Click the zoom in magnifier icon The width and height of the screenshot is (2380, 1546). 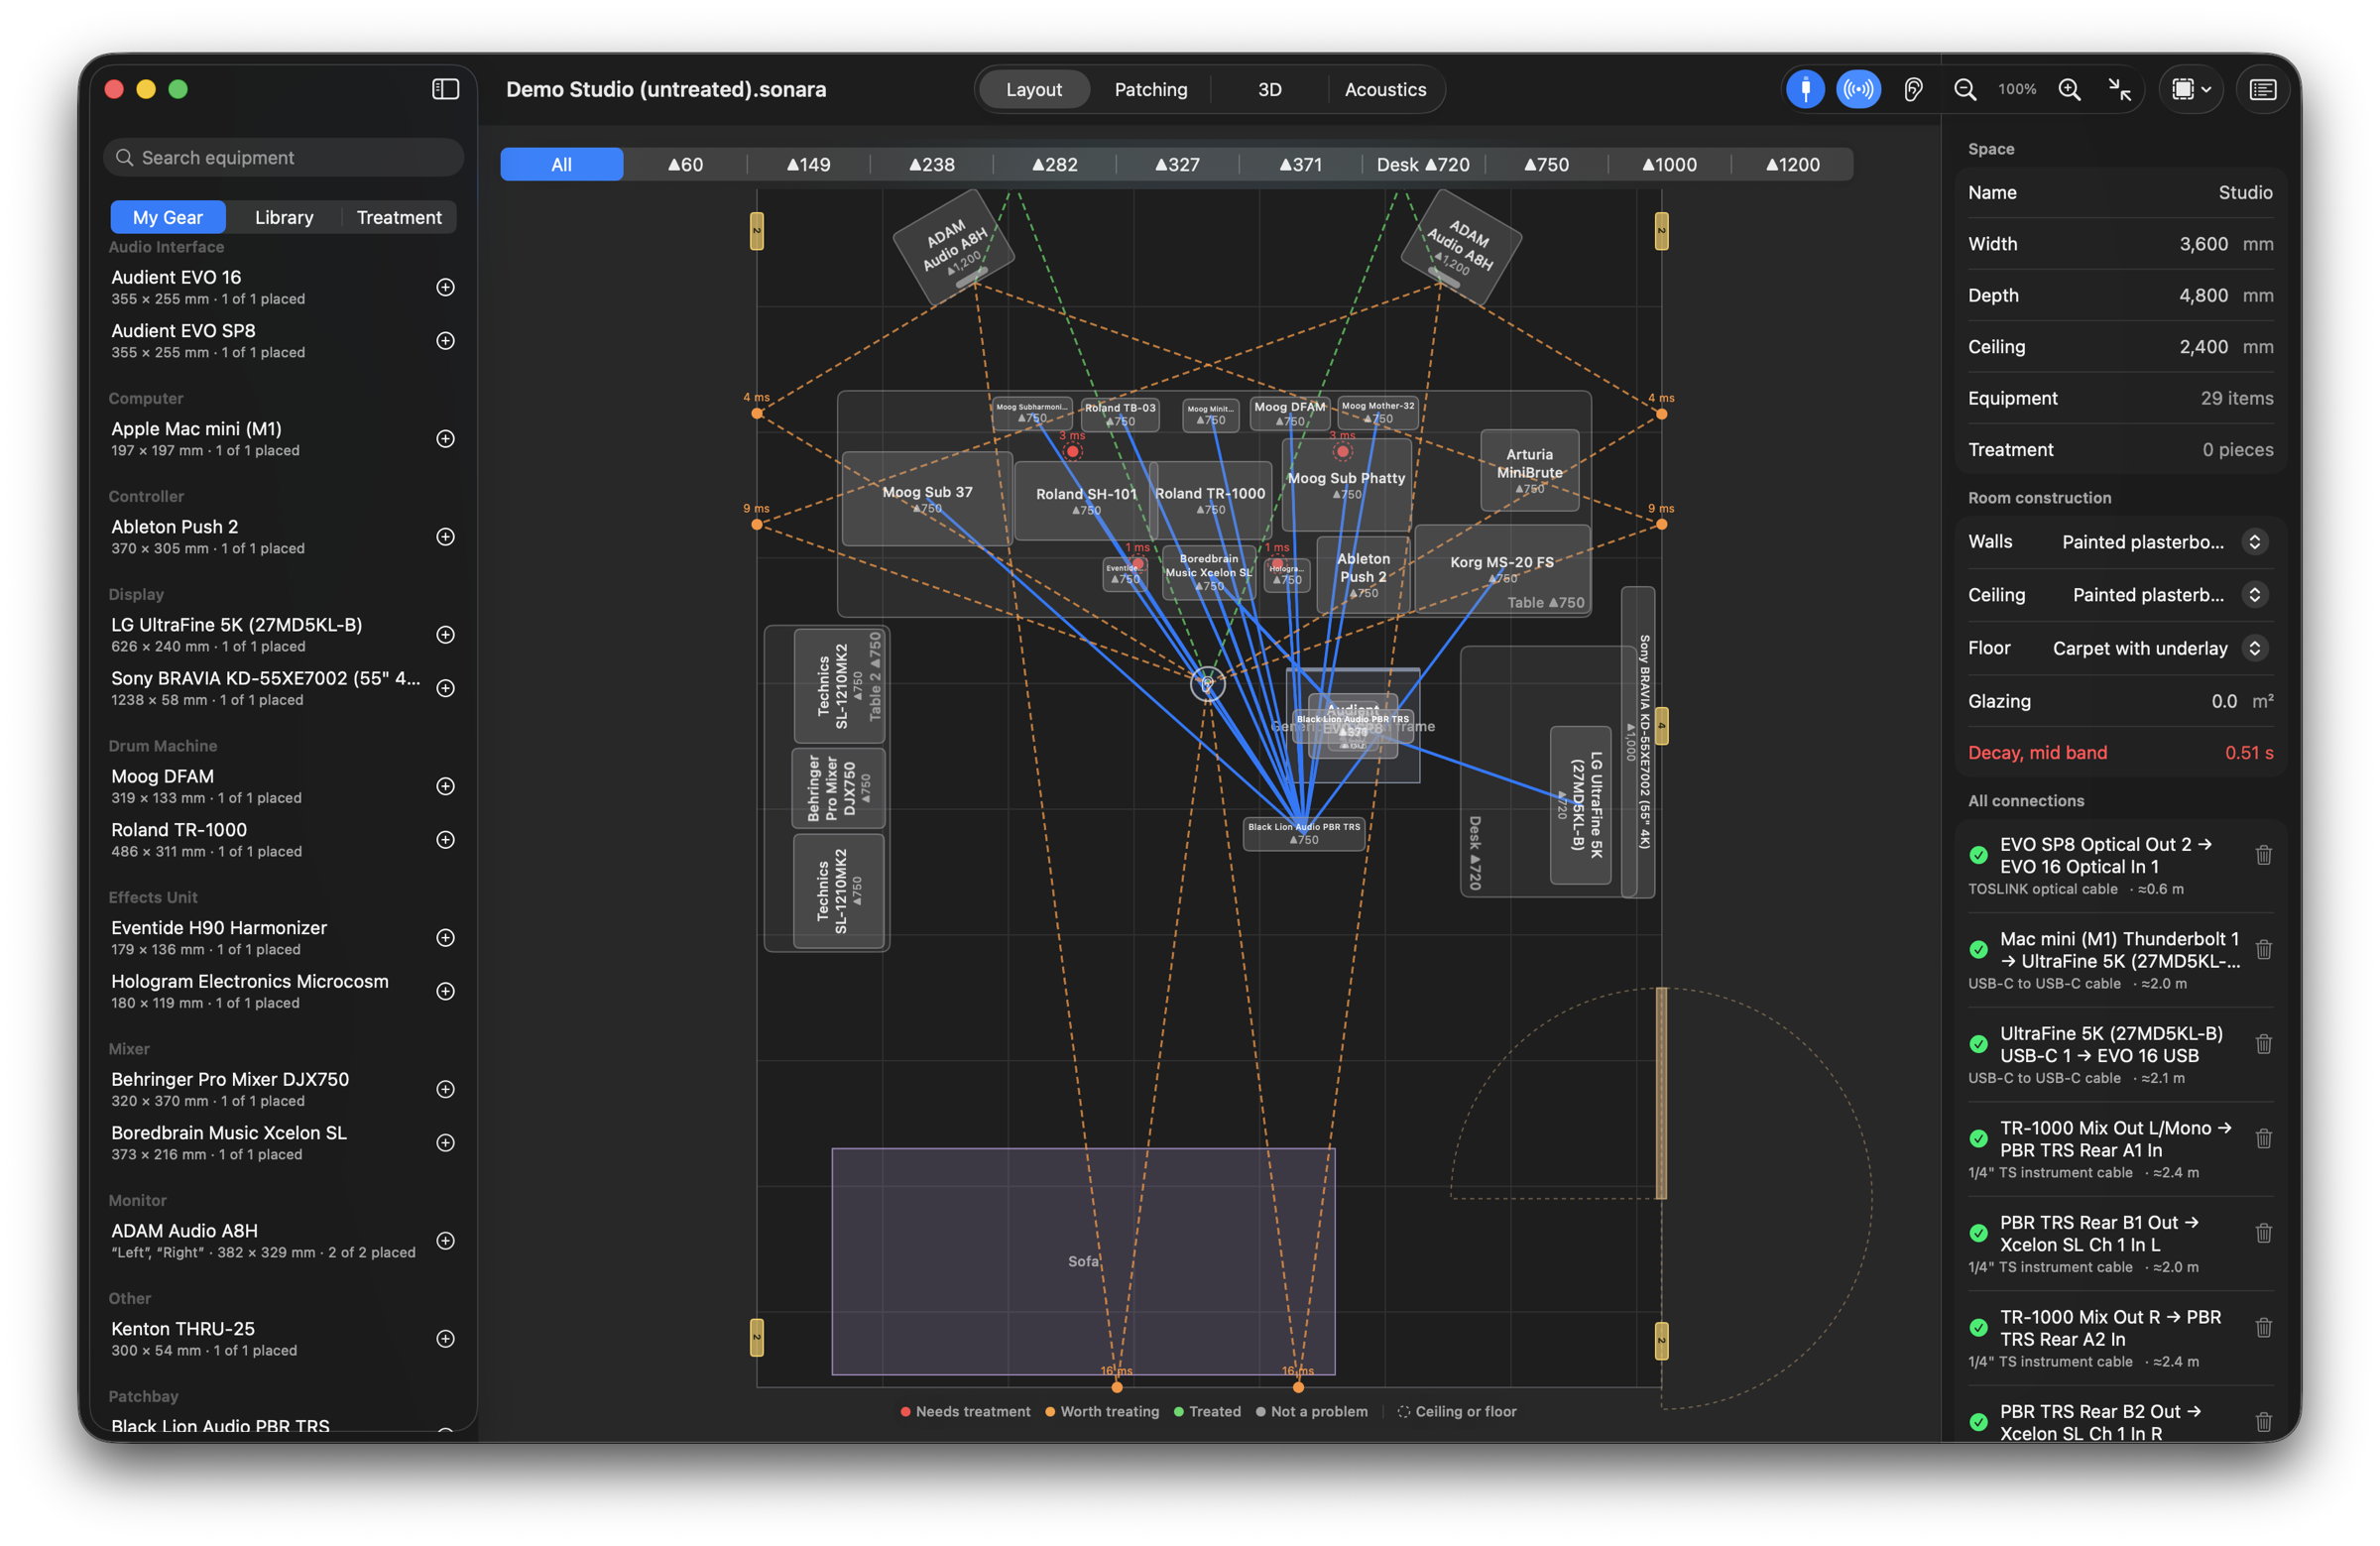pyautogui.click(x=2070, y=90)
